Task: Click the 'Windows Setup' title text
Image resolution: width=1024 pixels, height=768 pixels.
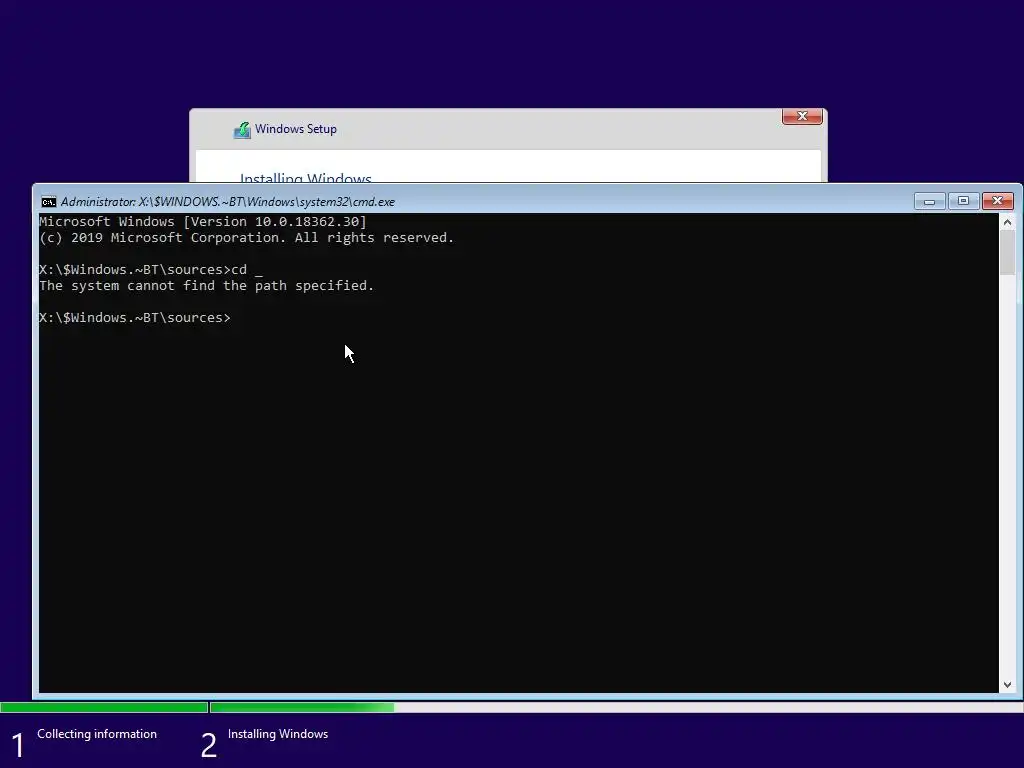Action: [x=296, y=129]
